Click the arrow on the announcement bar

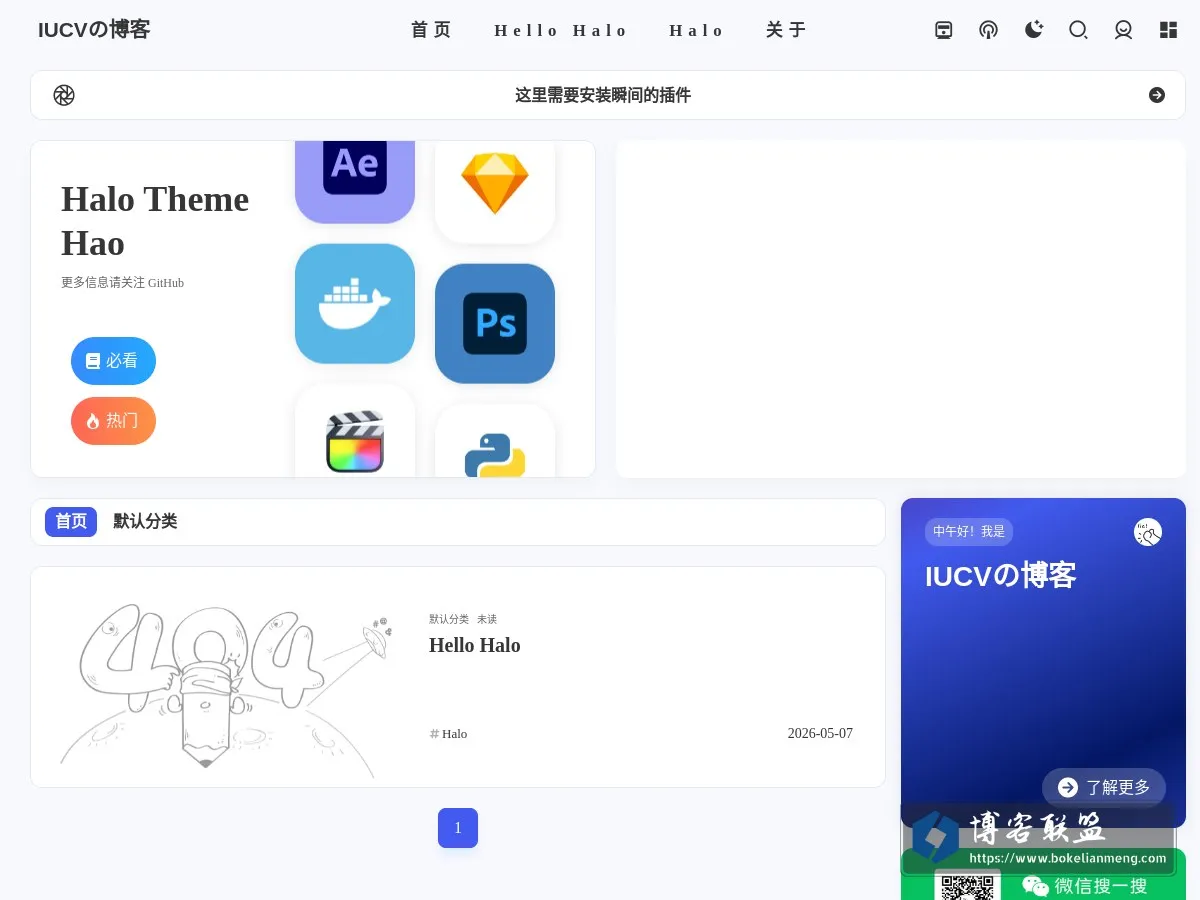(1157, 95)
